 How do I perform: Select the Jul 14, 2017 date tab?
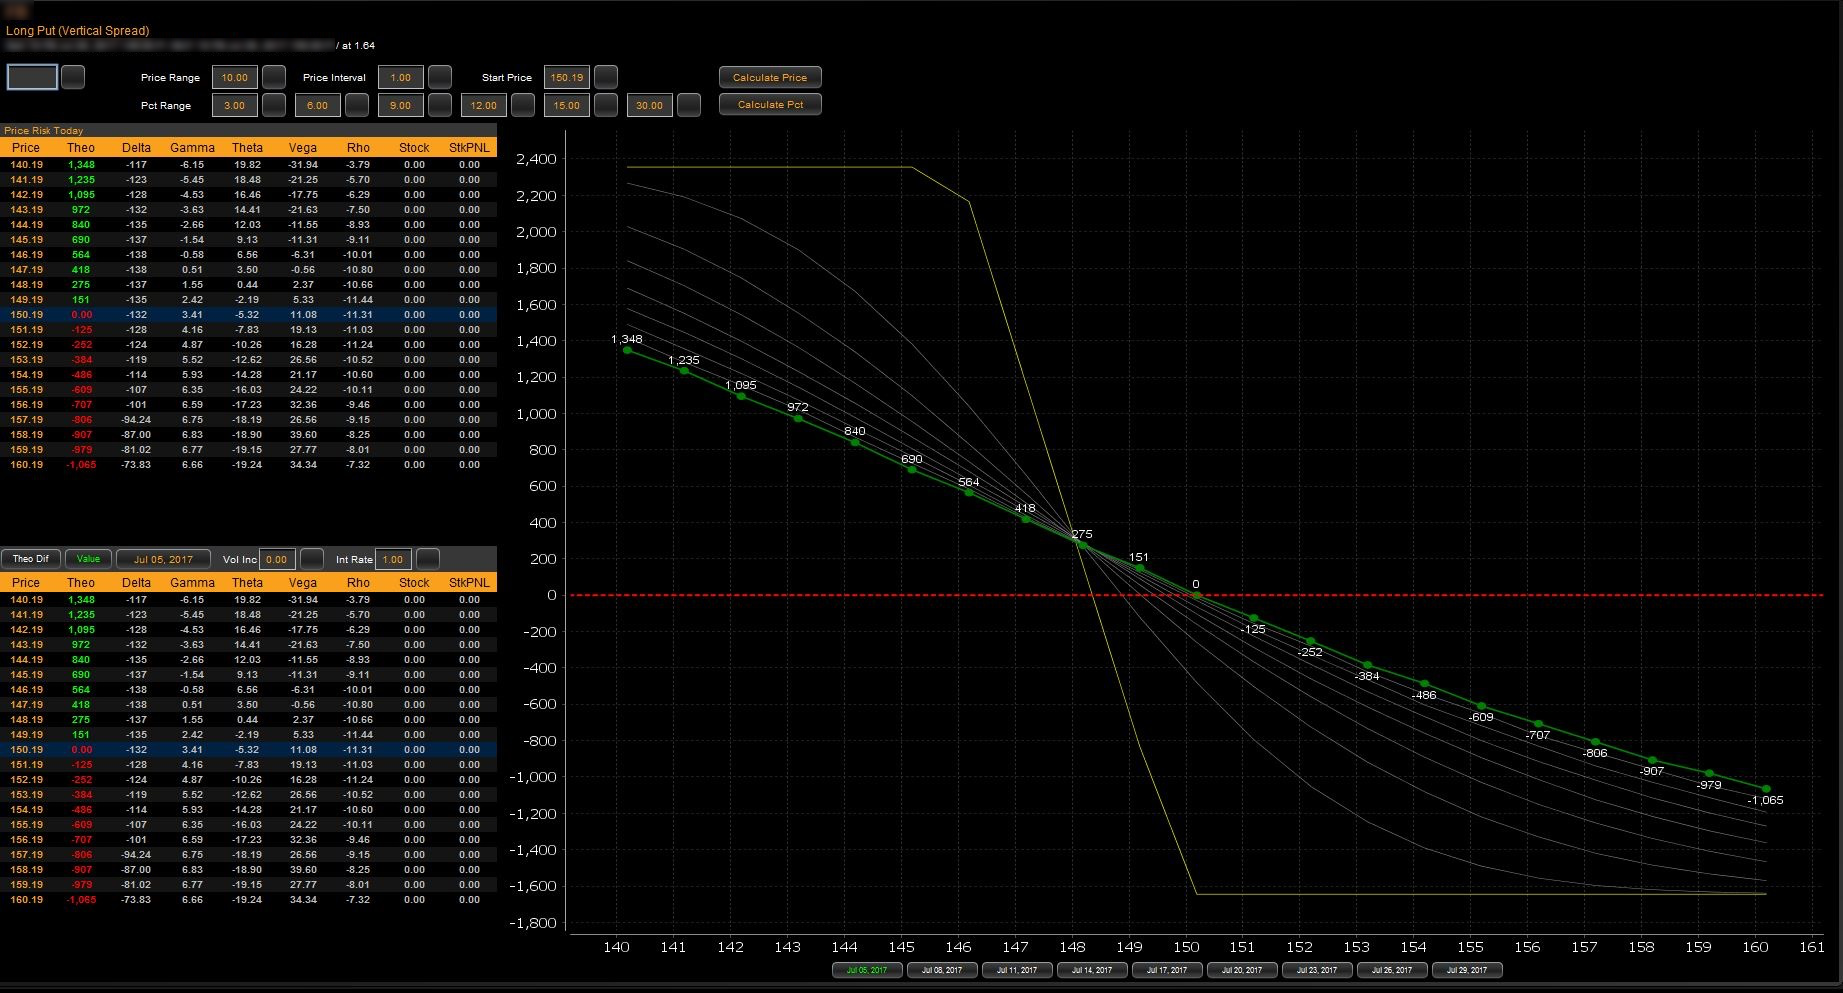pos(1092,970)
